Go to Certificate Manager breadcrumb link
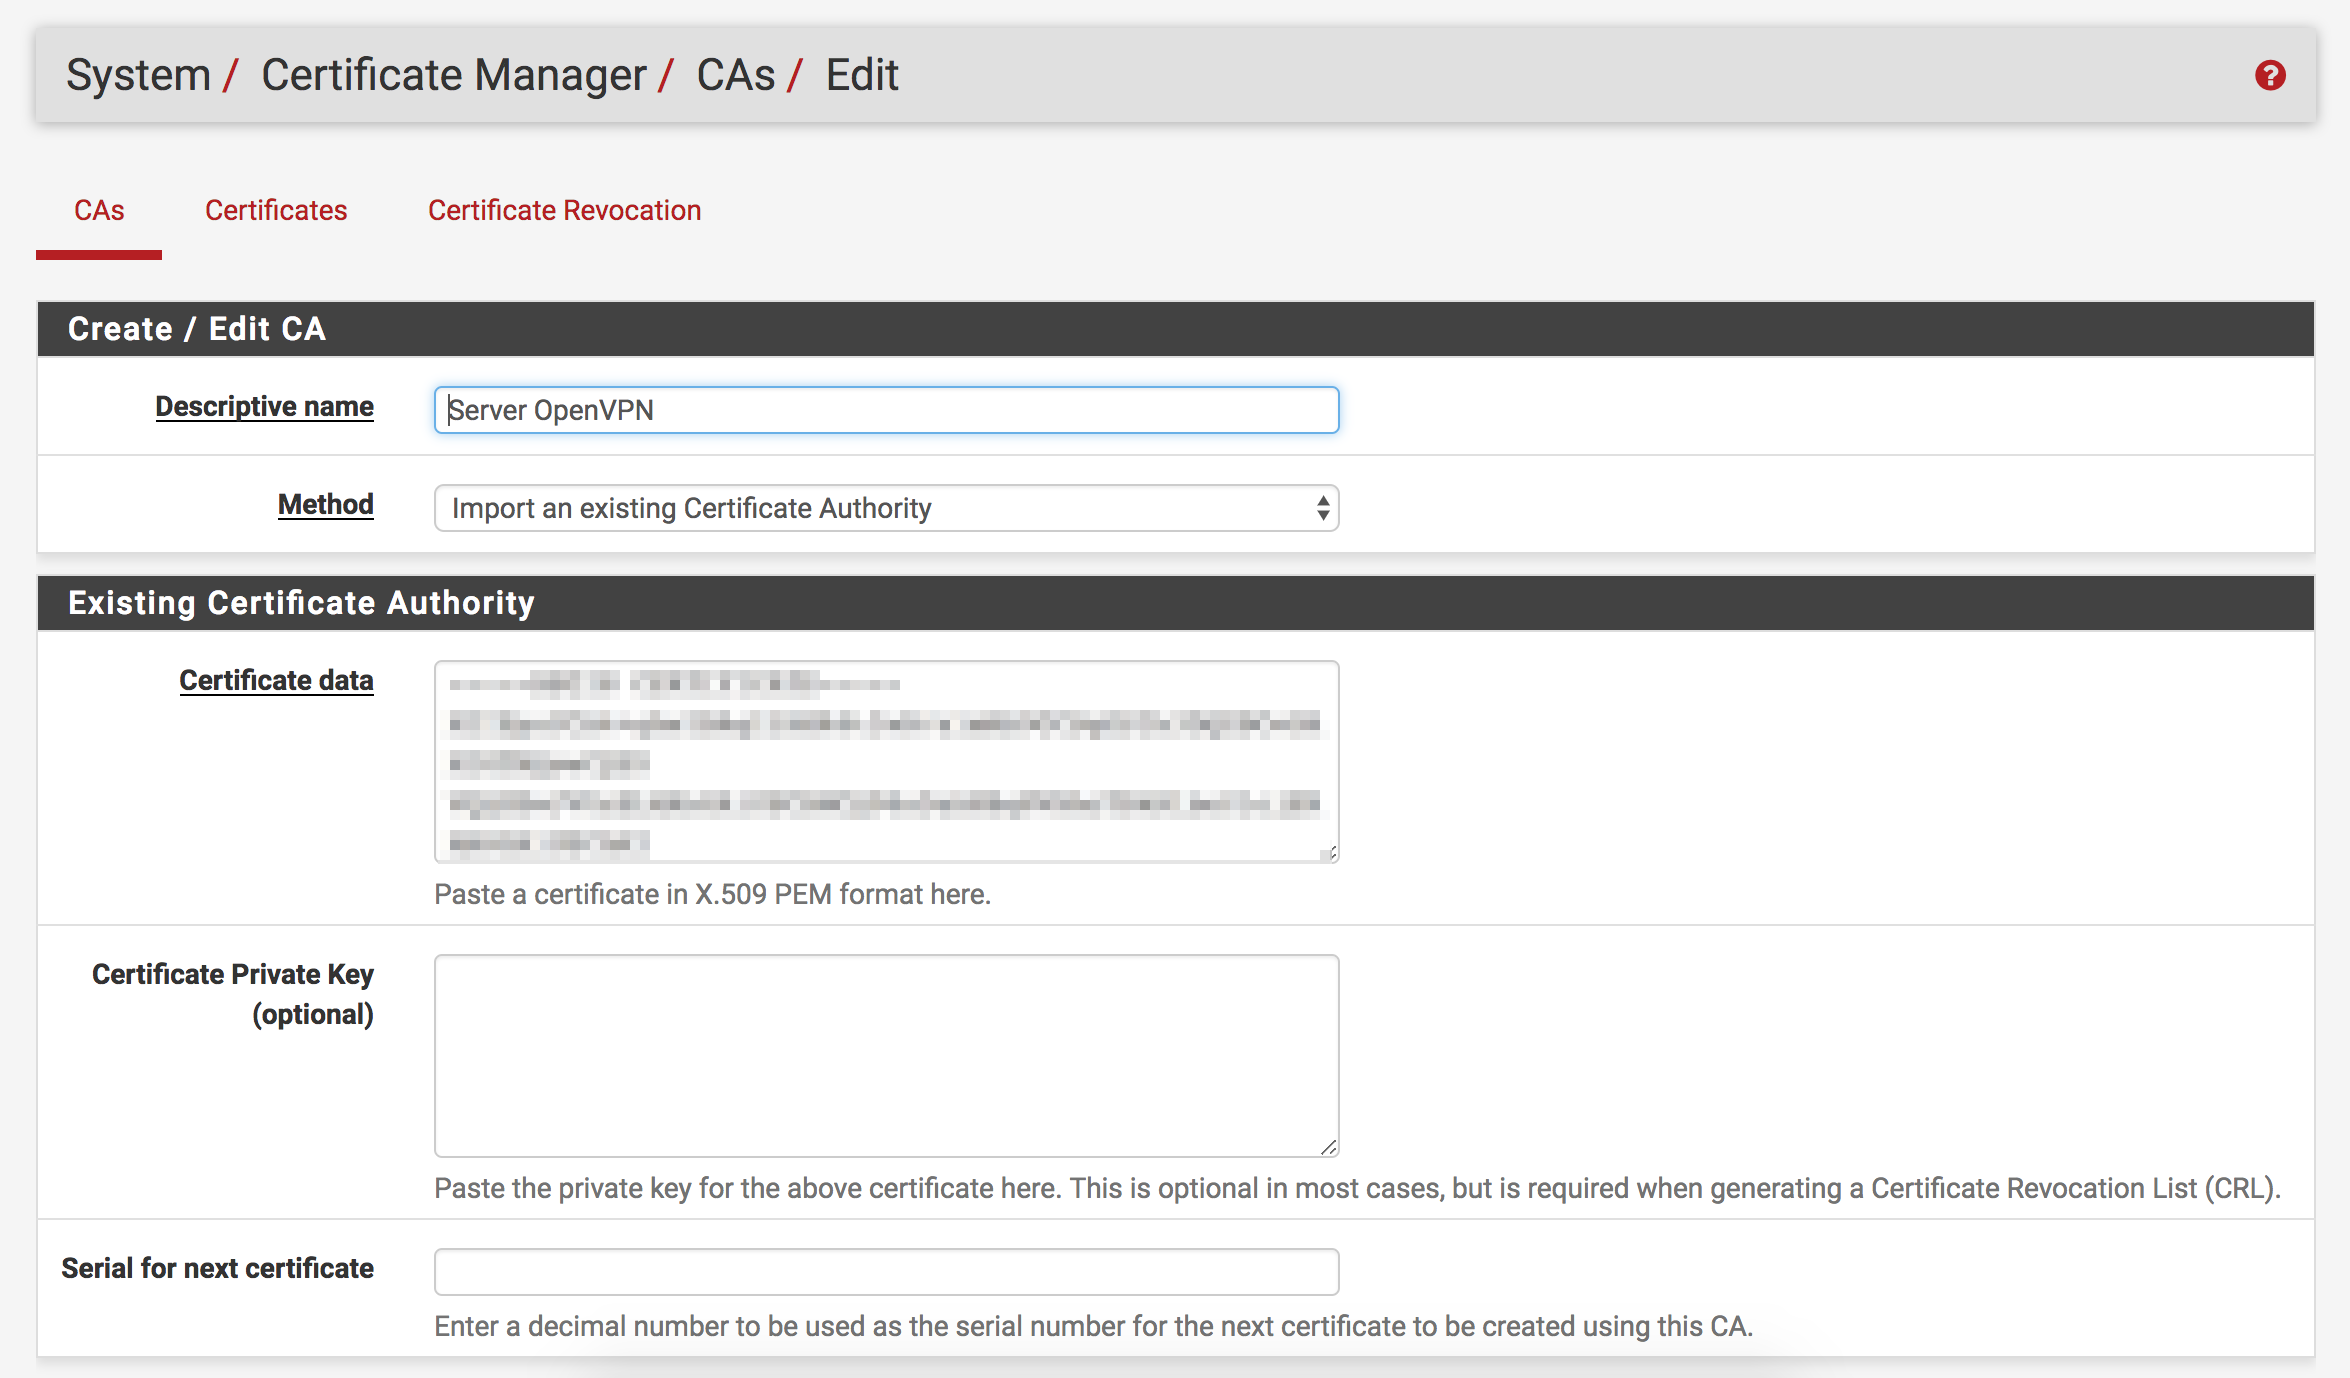This screenshot has width=2350, height=1378. pos(453,75)
